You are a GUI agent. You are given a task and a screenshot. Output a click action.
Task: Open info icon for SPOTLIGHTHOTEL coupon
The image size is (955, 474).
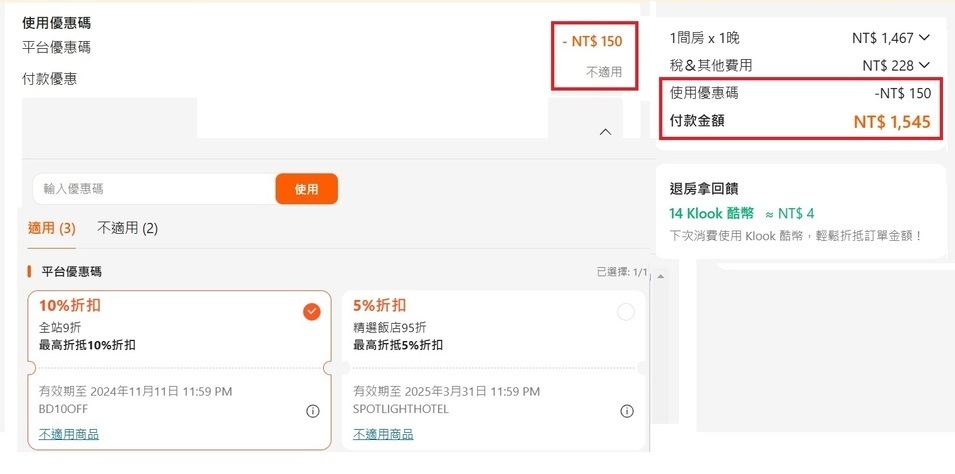[x=627, y=411]
